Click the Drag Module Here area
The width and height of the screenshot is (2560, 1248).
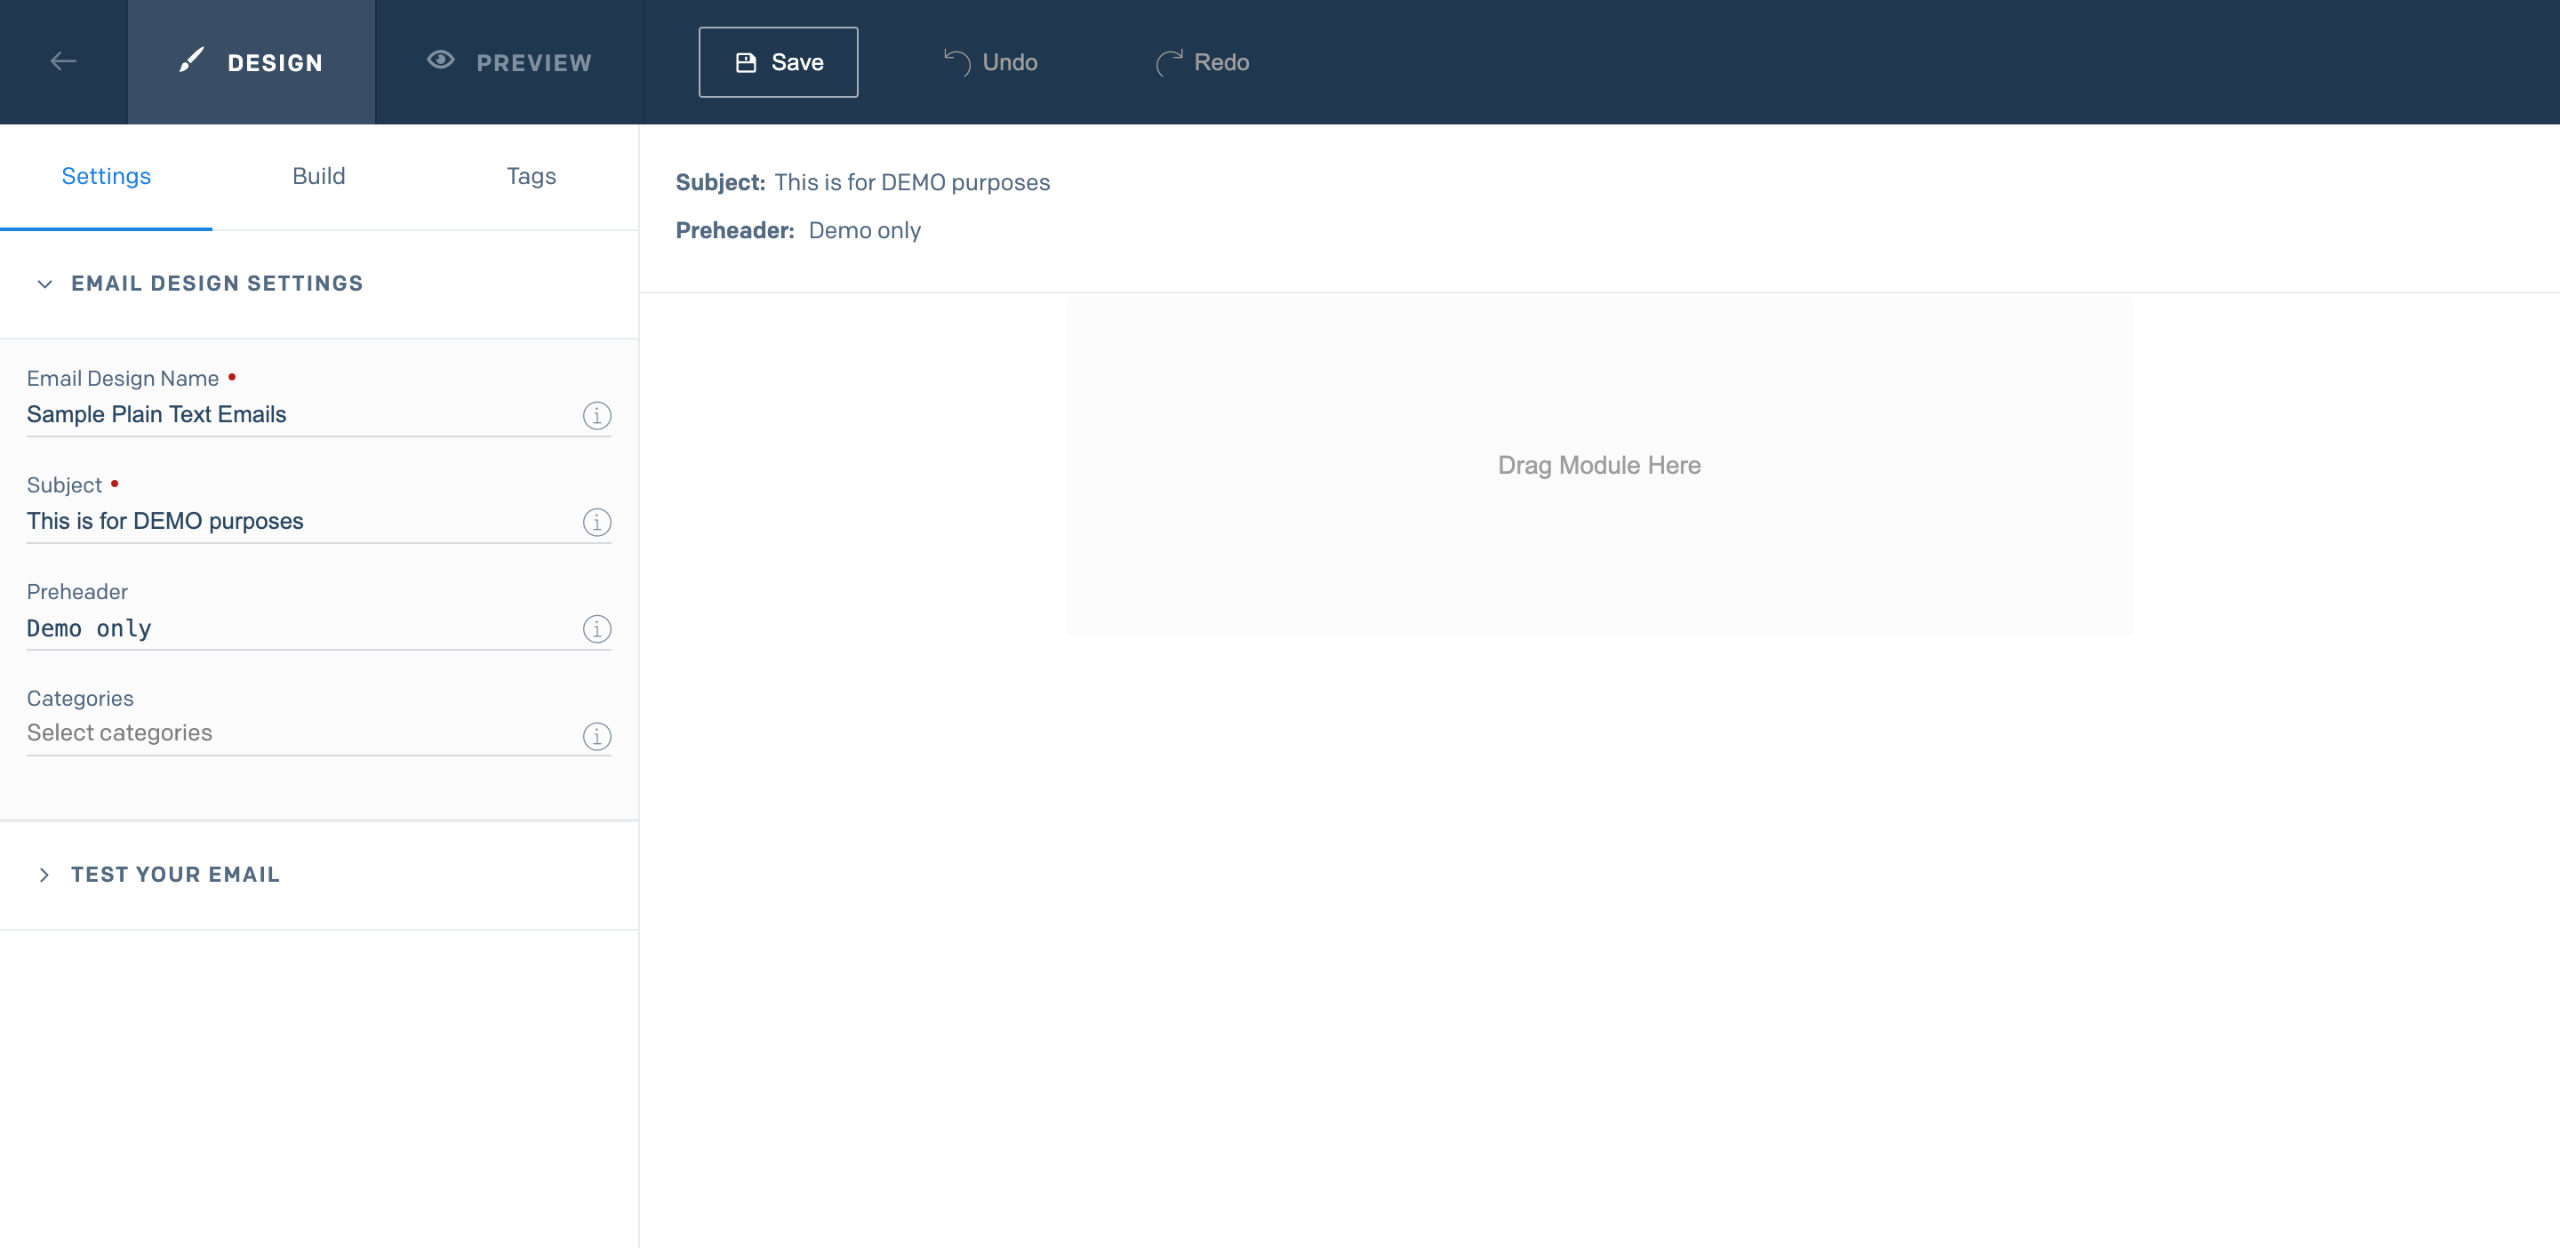click(1598, 465)
